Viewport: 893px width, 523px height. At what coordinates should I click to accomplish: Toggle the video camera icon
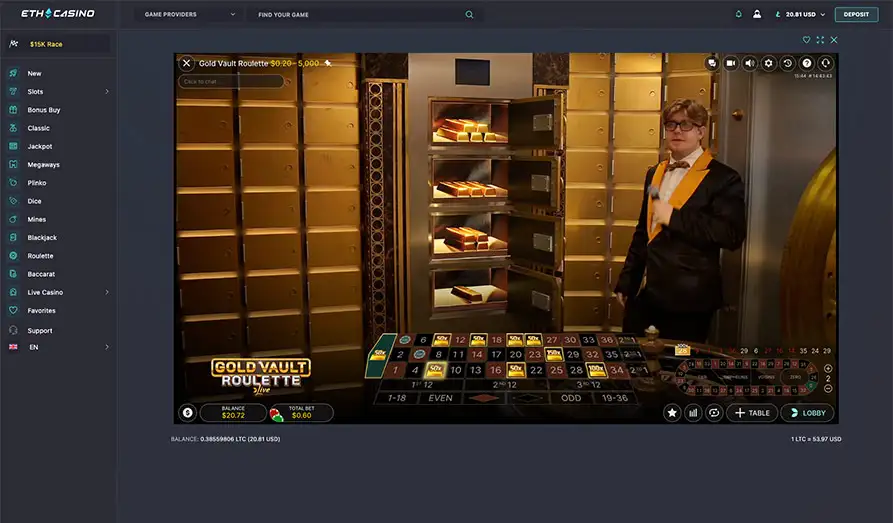click(x=731, y=63)
